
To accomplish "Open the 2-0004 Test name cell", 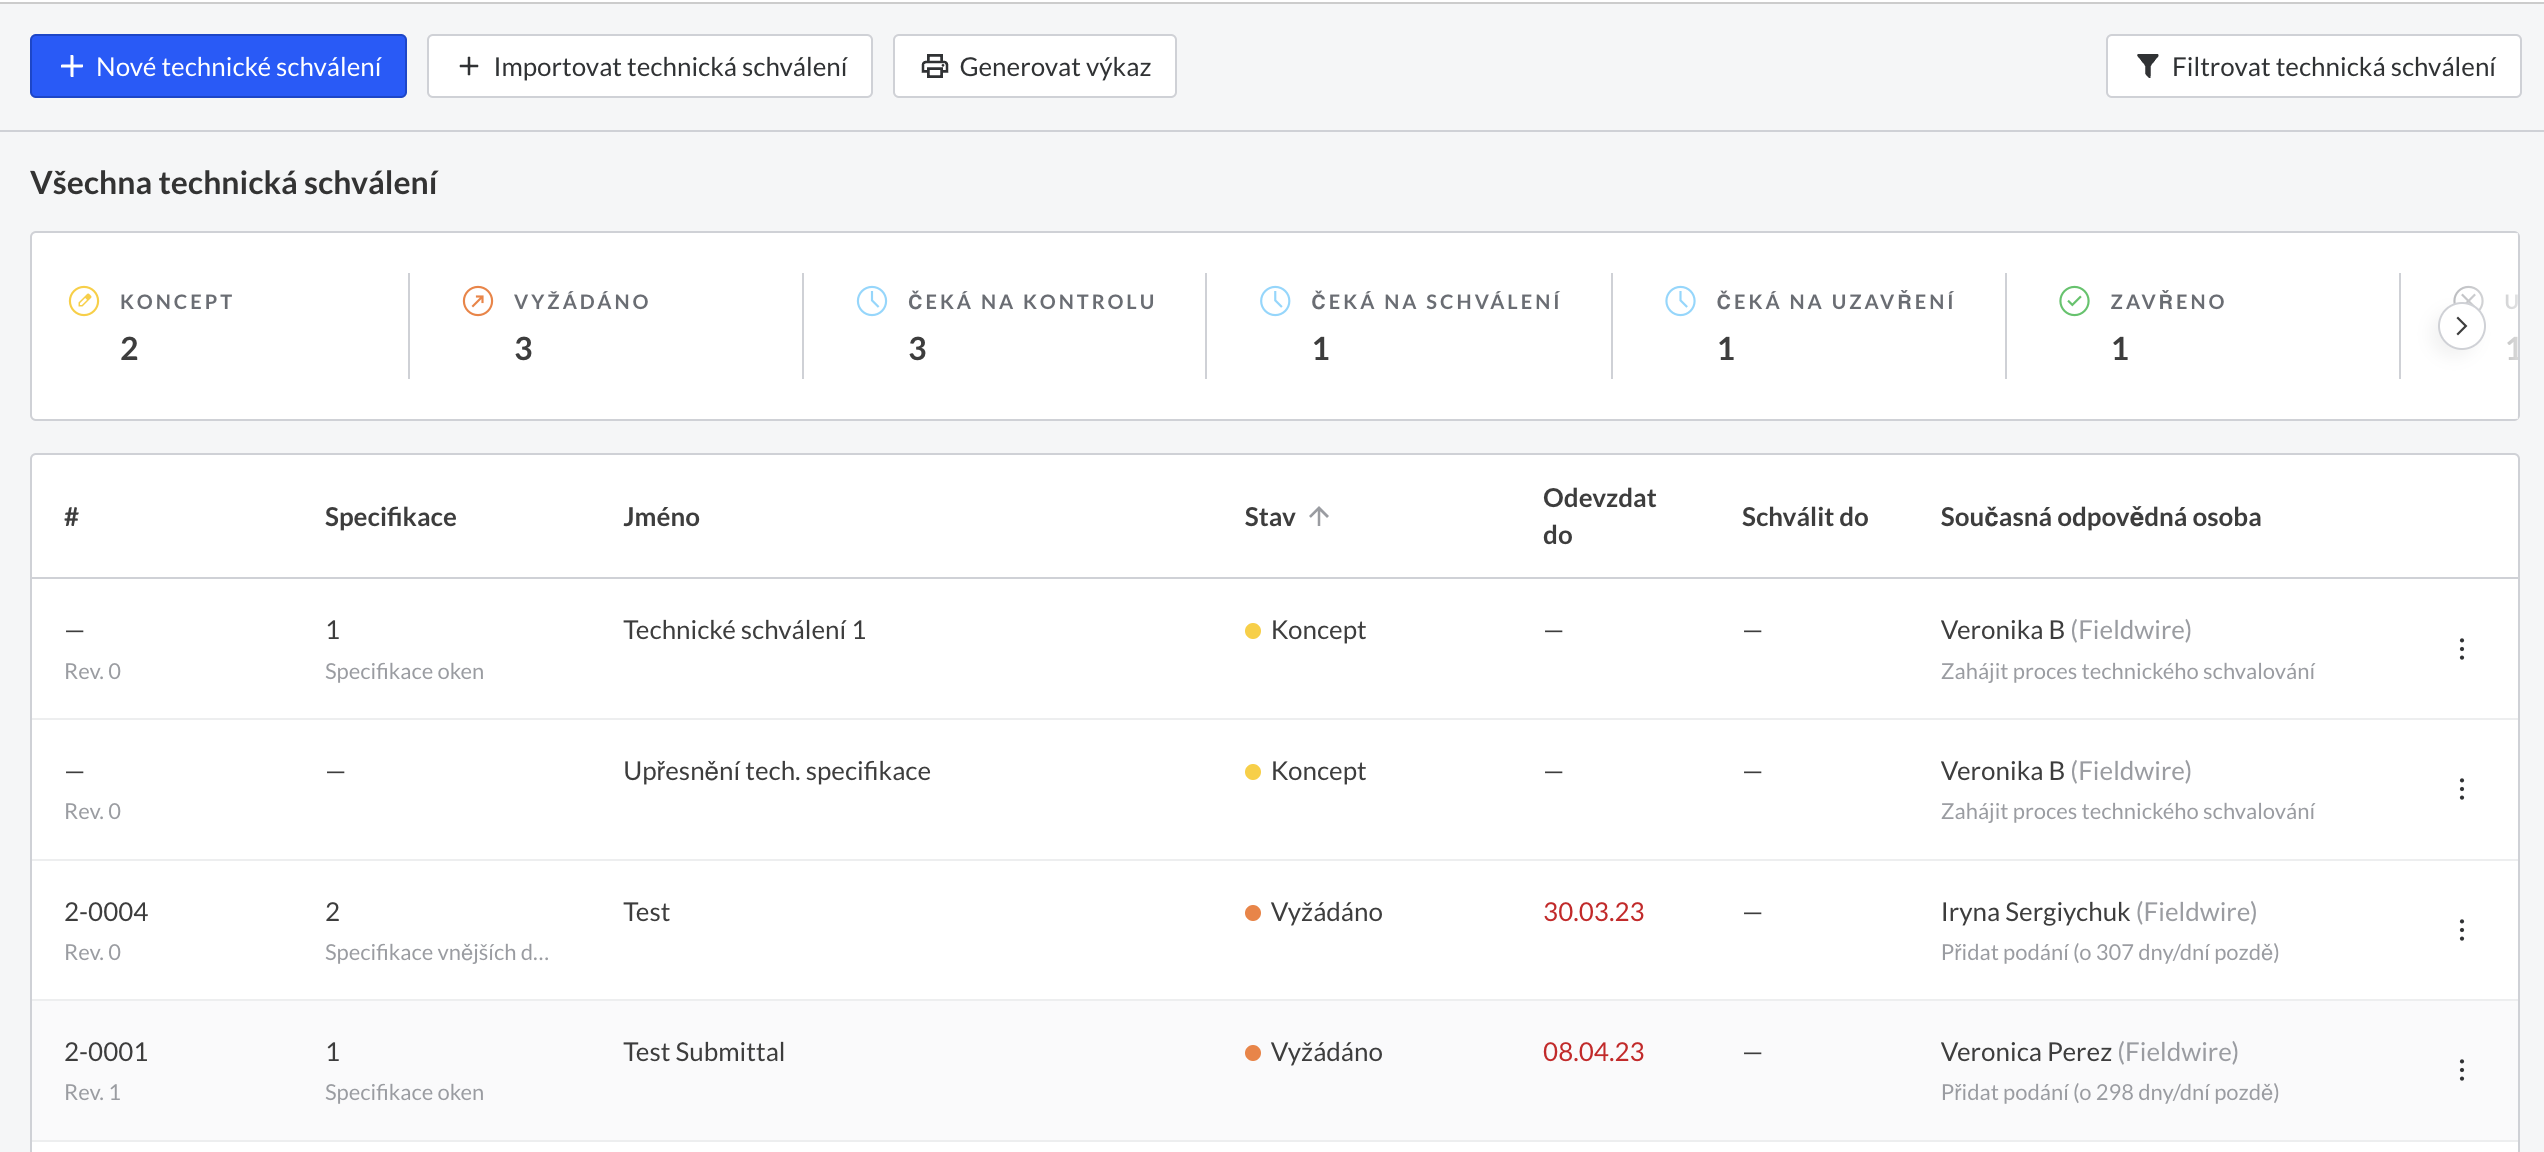I will click(x=646, y=912).
